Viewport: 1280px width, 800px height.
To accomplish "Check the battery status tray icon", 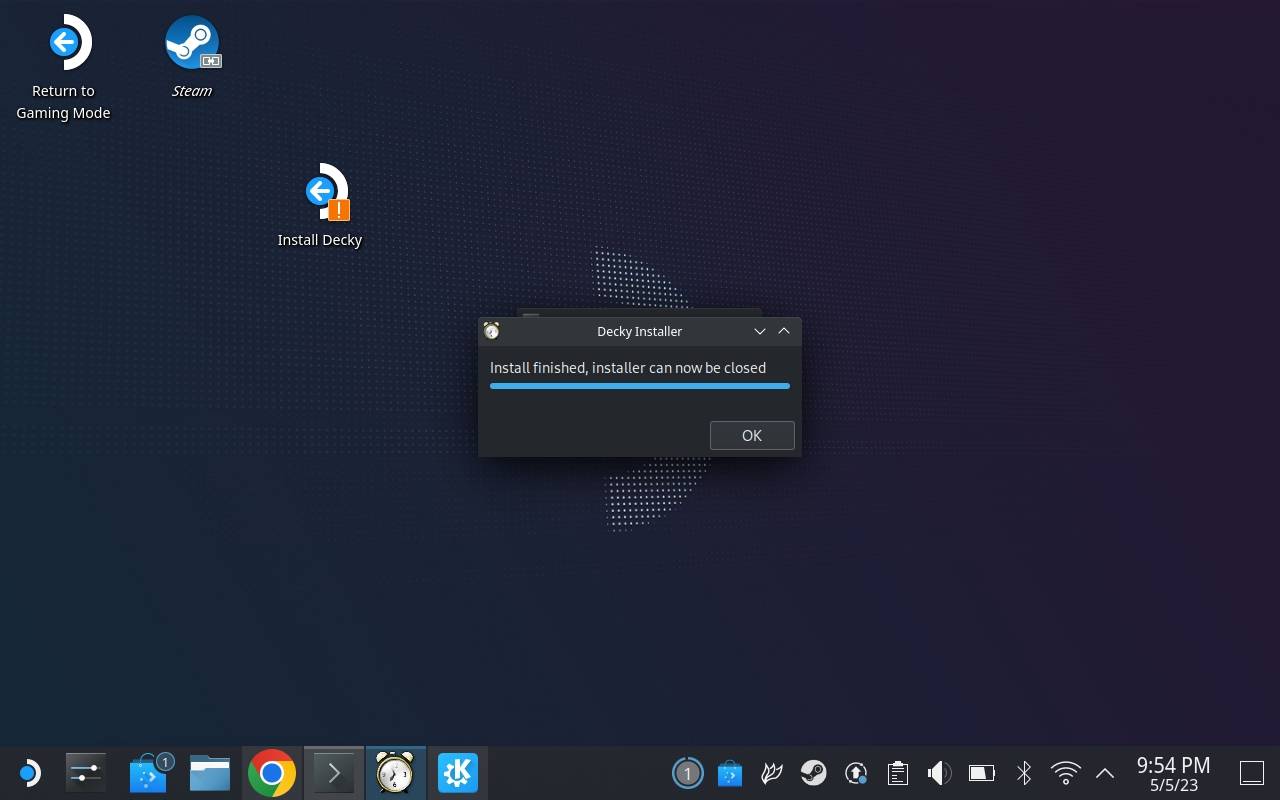I will [x=981, y=773].
